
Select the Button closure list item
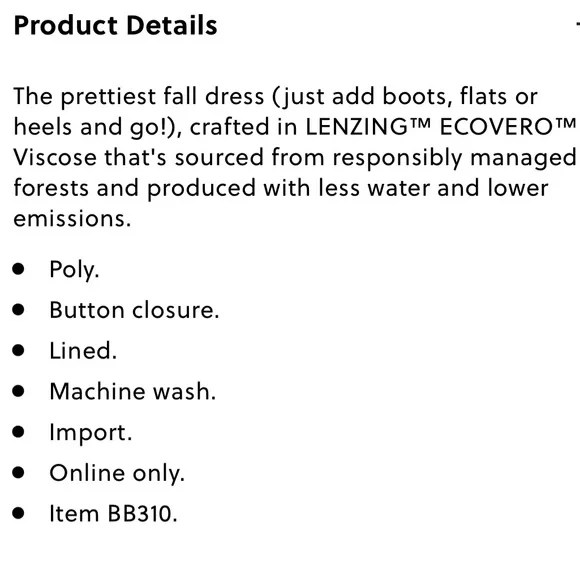point(134,310)
